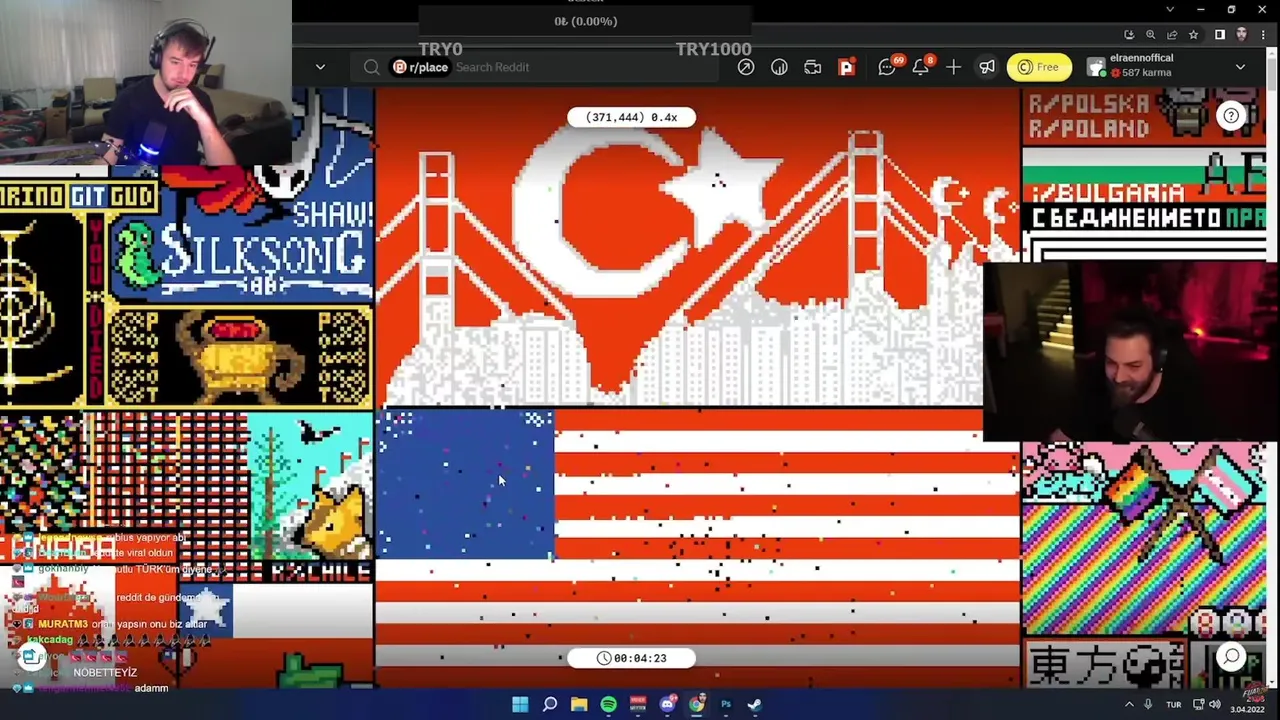Image resolution: width=1280 pixels, height=720 pixels.
Task: Open Windows taskbar search
Action: pyautogui.click(x=550, y=704)
